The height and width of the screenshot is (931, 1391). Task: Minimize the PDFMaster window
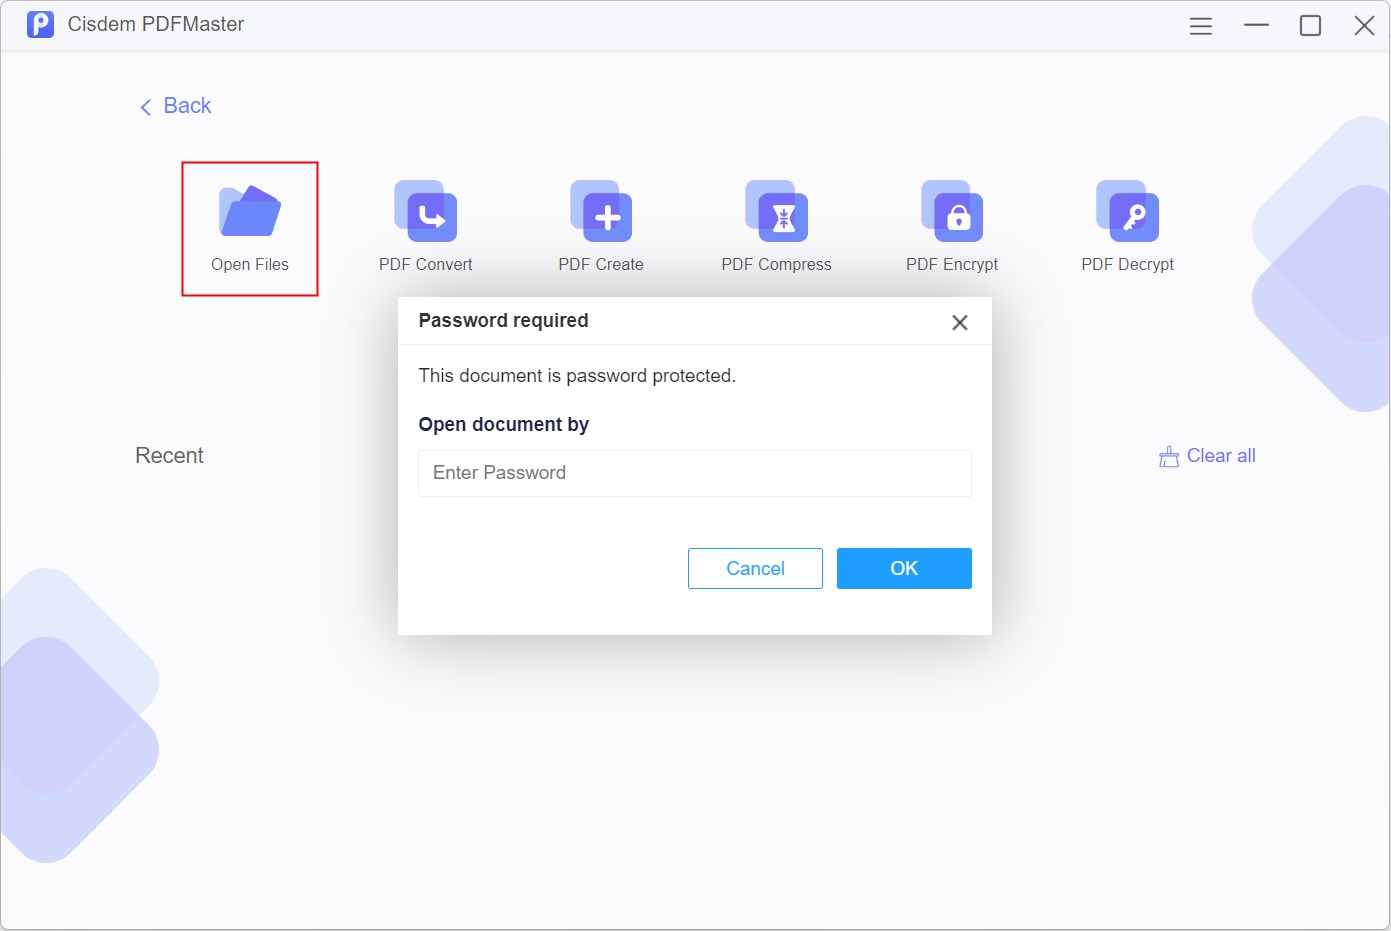tap(1256, 26)
